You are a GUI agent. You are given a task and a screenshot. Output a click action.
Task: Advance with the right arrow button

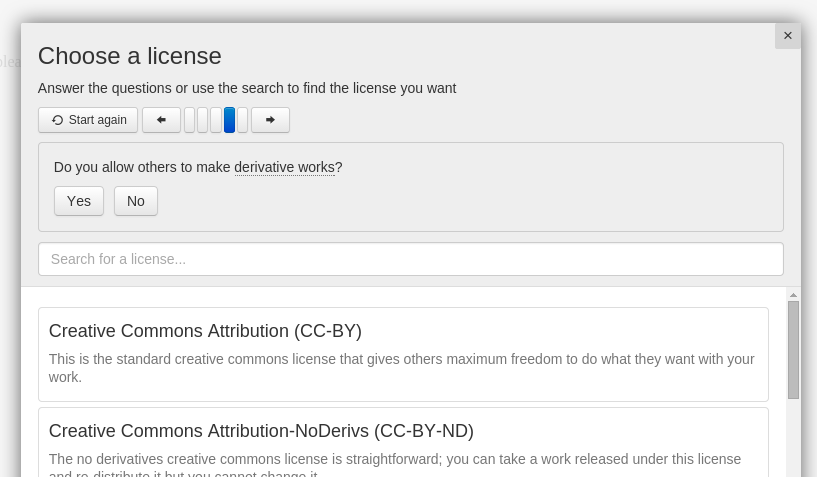click(x=270, y=120)
